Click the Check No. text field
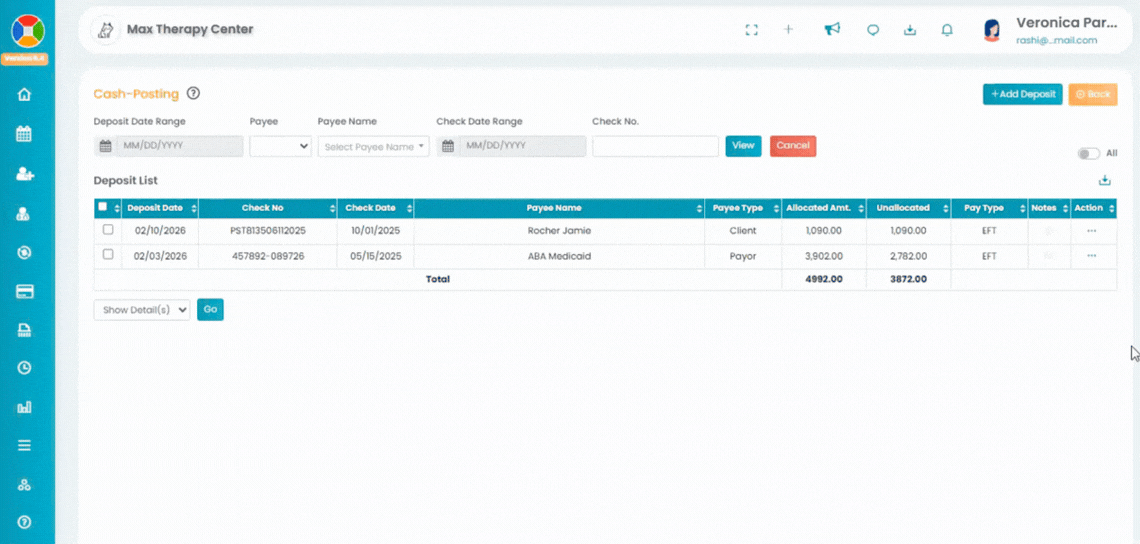The image size is (1140, 544). [655, 146]
